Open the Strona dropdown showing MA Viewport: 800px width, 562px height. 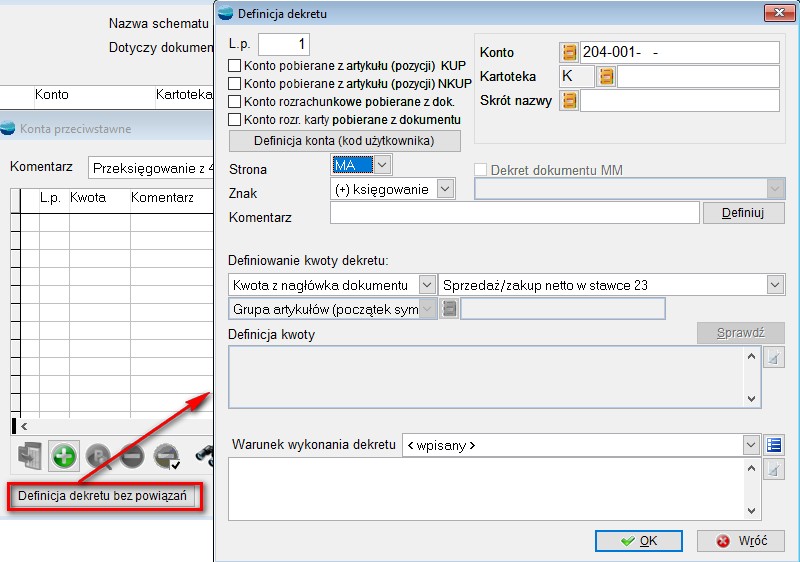click(381, 165)
